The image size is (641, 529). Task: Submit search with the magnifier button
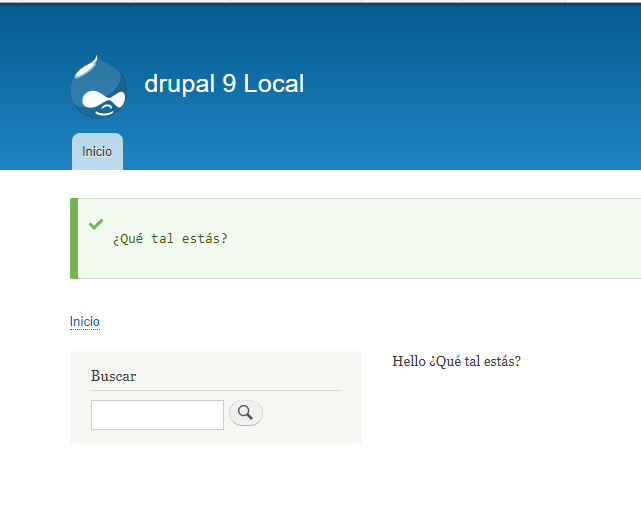[x=246, y=413]
